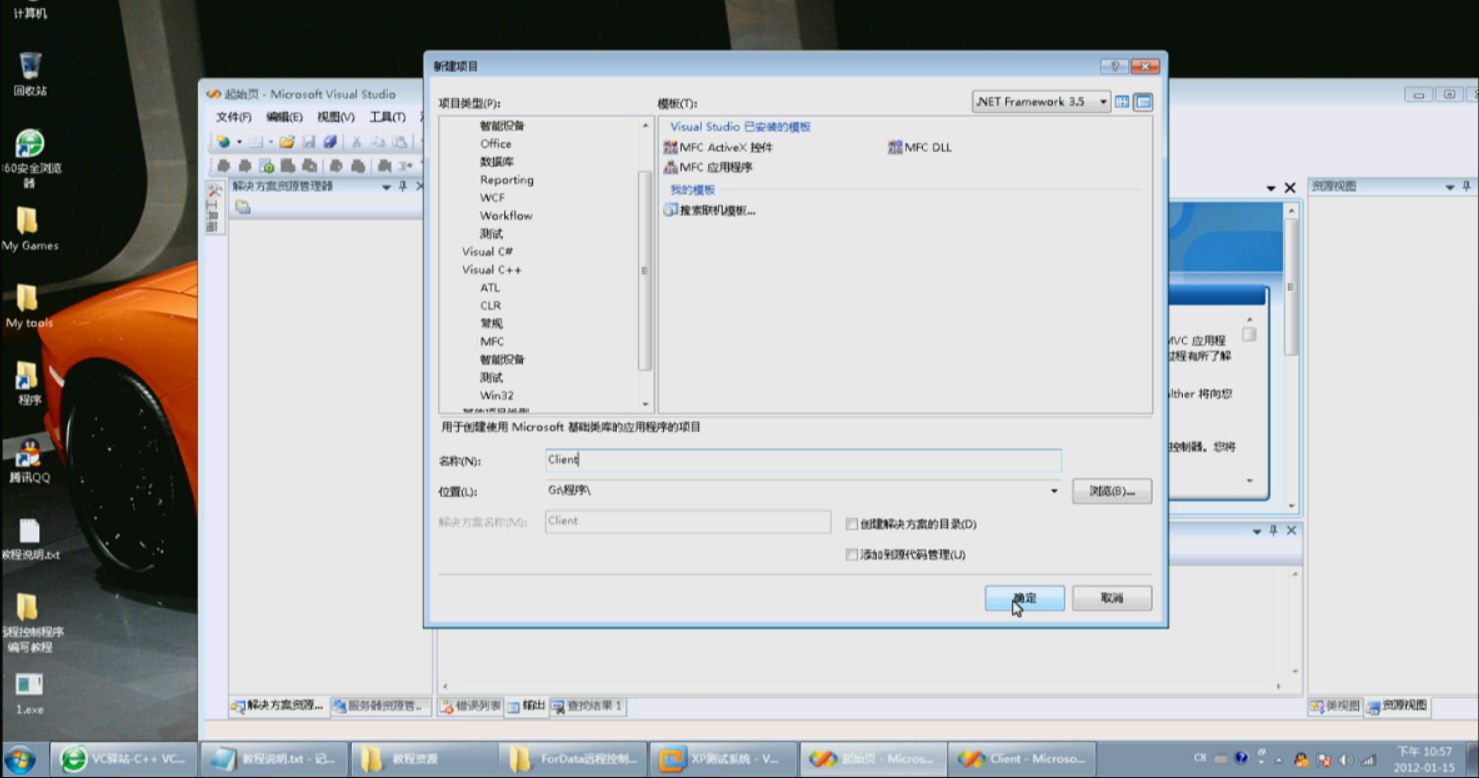Open the .NET Framework 3.5 dropdown

coord(1041,102)
